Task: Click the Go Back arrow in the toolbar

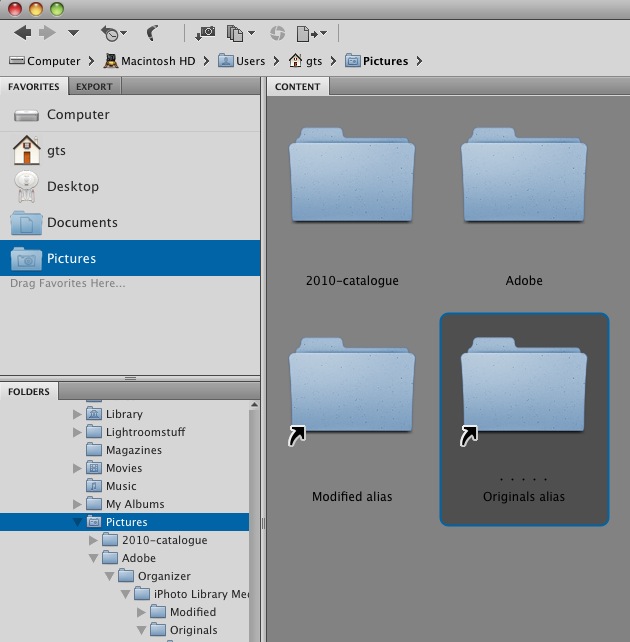Action: (22, 33)
